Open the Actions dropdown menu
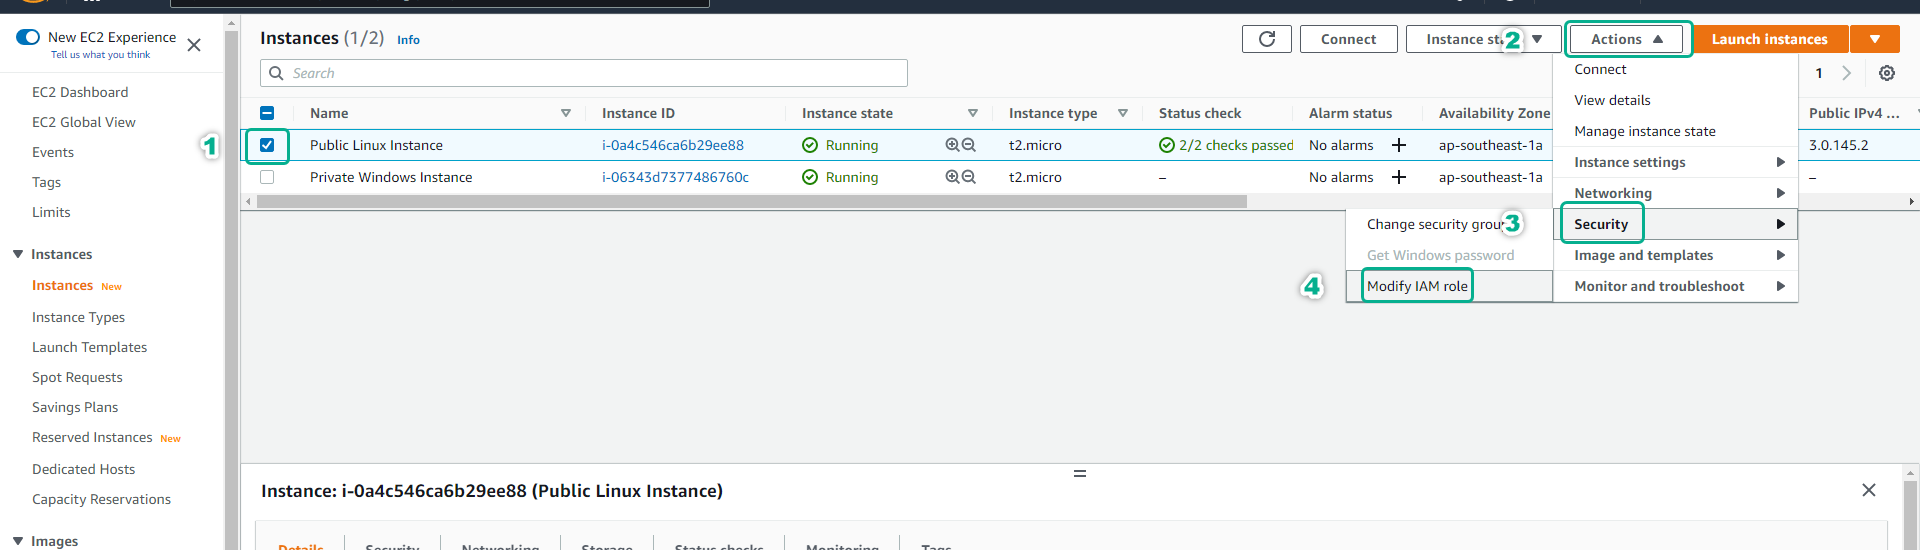Viewport: 1920px width, 550px height. pyautogui.click(x=1626, y=39)
